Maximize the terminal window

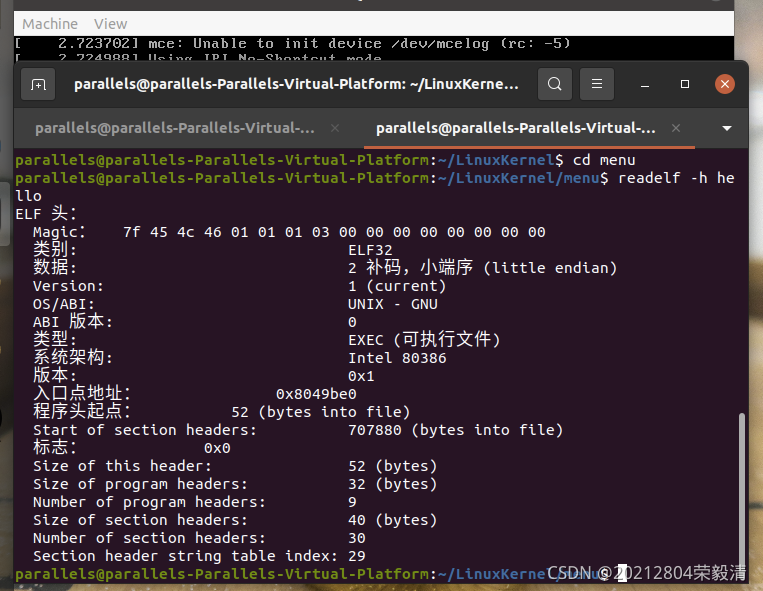tap(685, 85)
